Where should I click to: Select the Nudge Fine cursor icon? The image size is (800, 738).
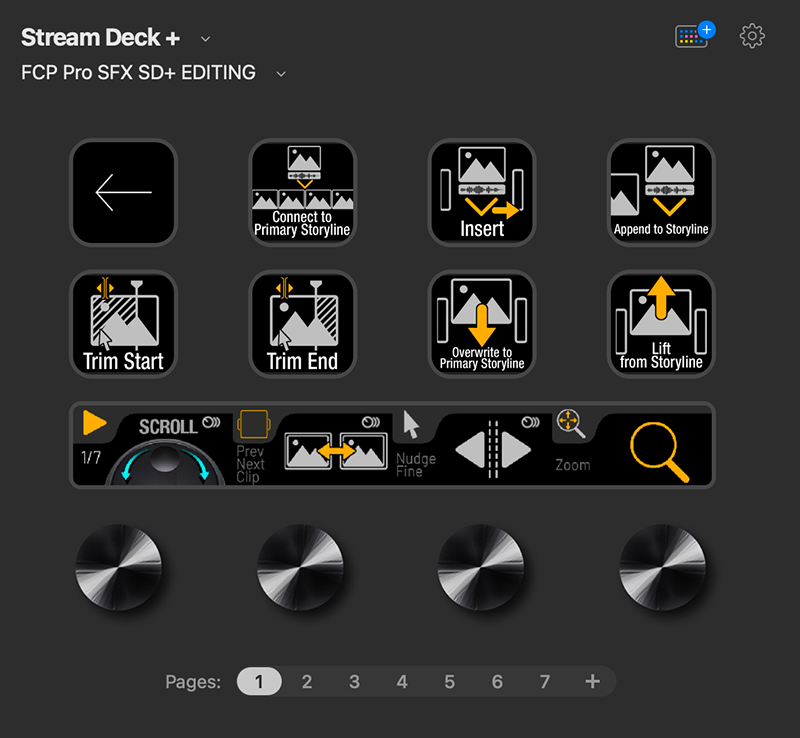point(413,425)
